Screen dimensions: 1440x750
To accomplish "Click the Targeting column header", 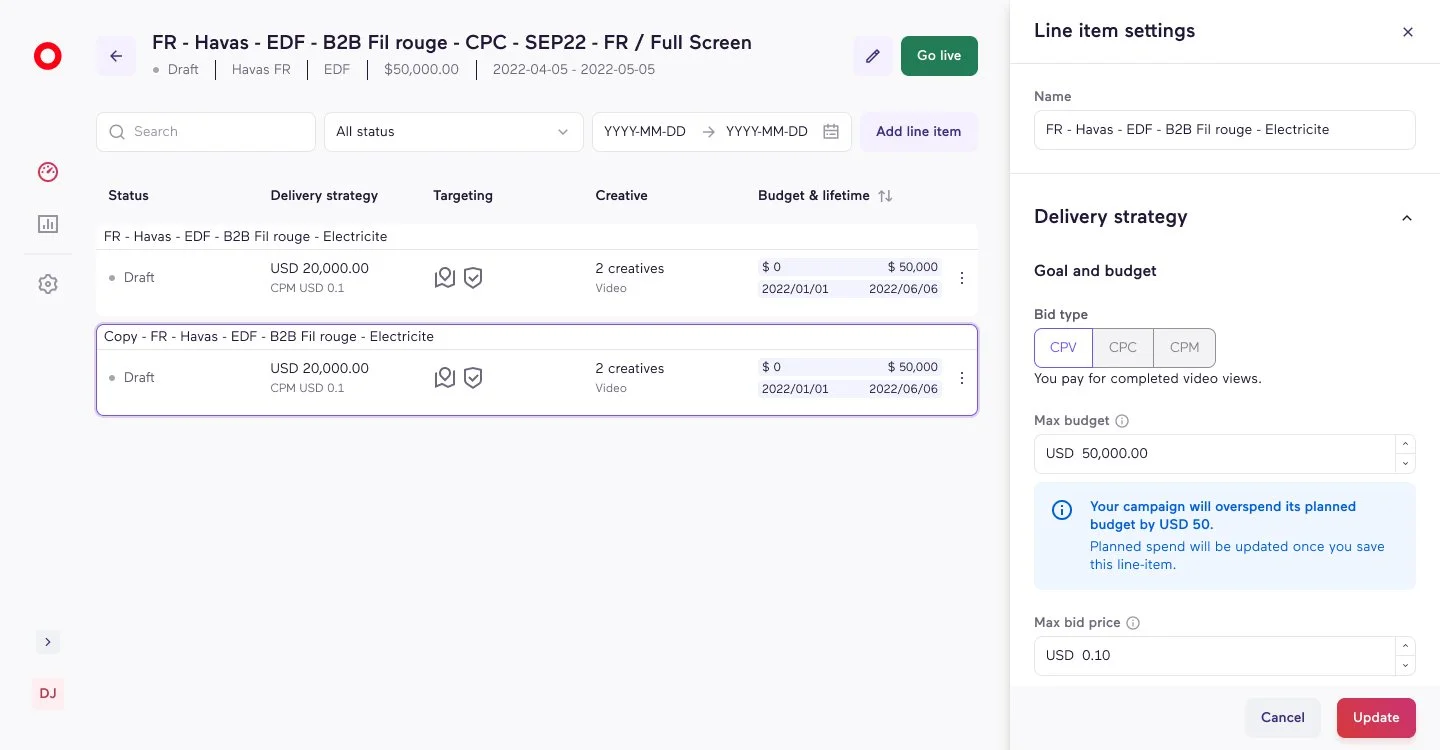I will tap(463, 196).
